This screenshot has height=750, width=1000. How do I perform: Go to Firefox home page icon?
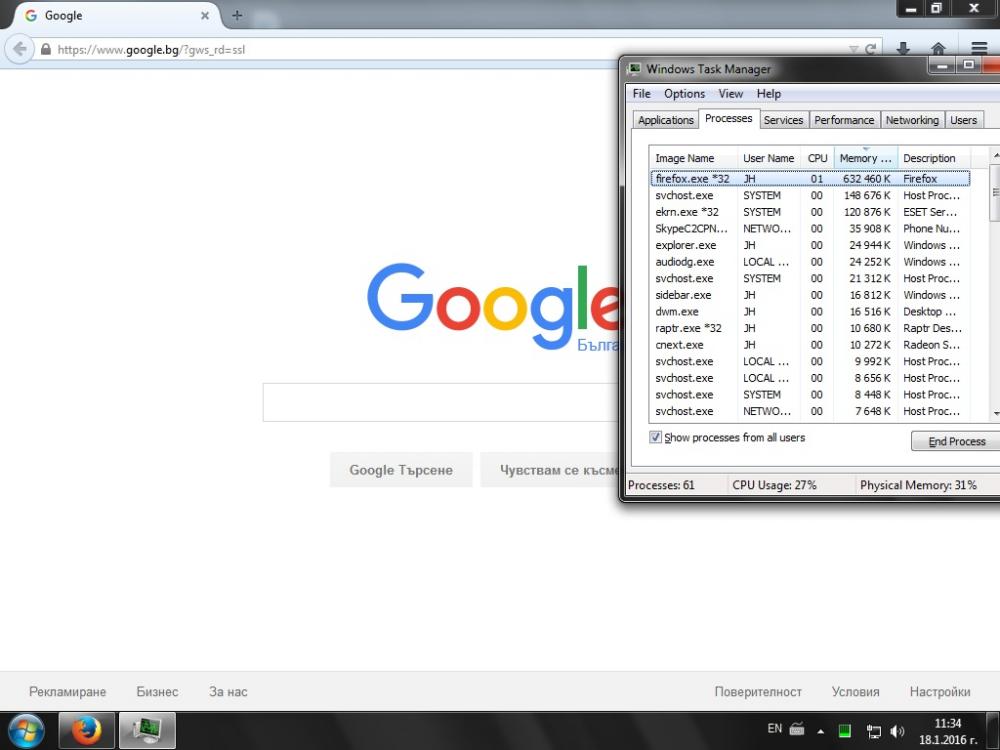(938, 48)
